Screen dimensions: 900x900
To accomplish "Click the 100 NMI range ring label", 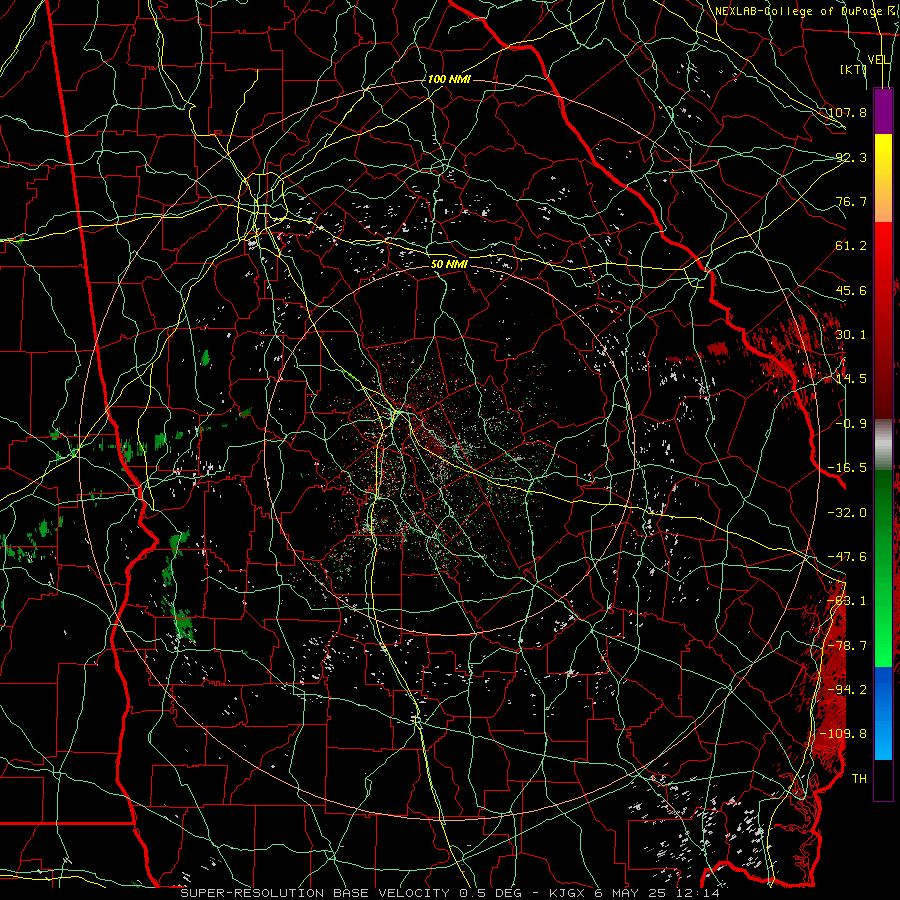I will tap(449, 79).
